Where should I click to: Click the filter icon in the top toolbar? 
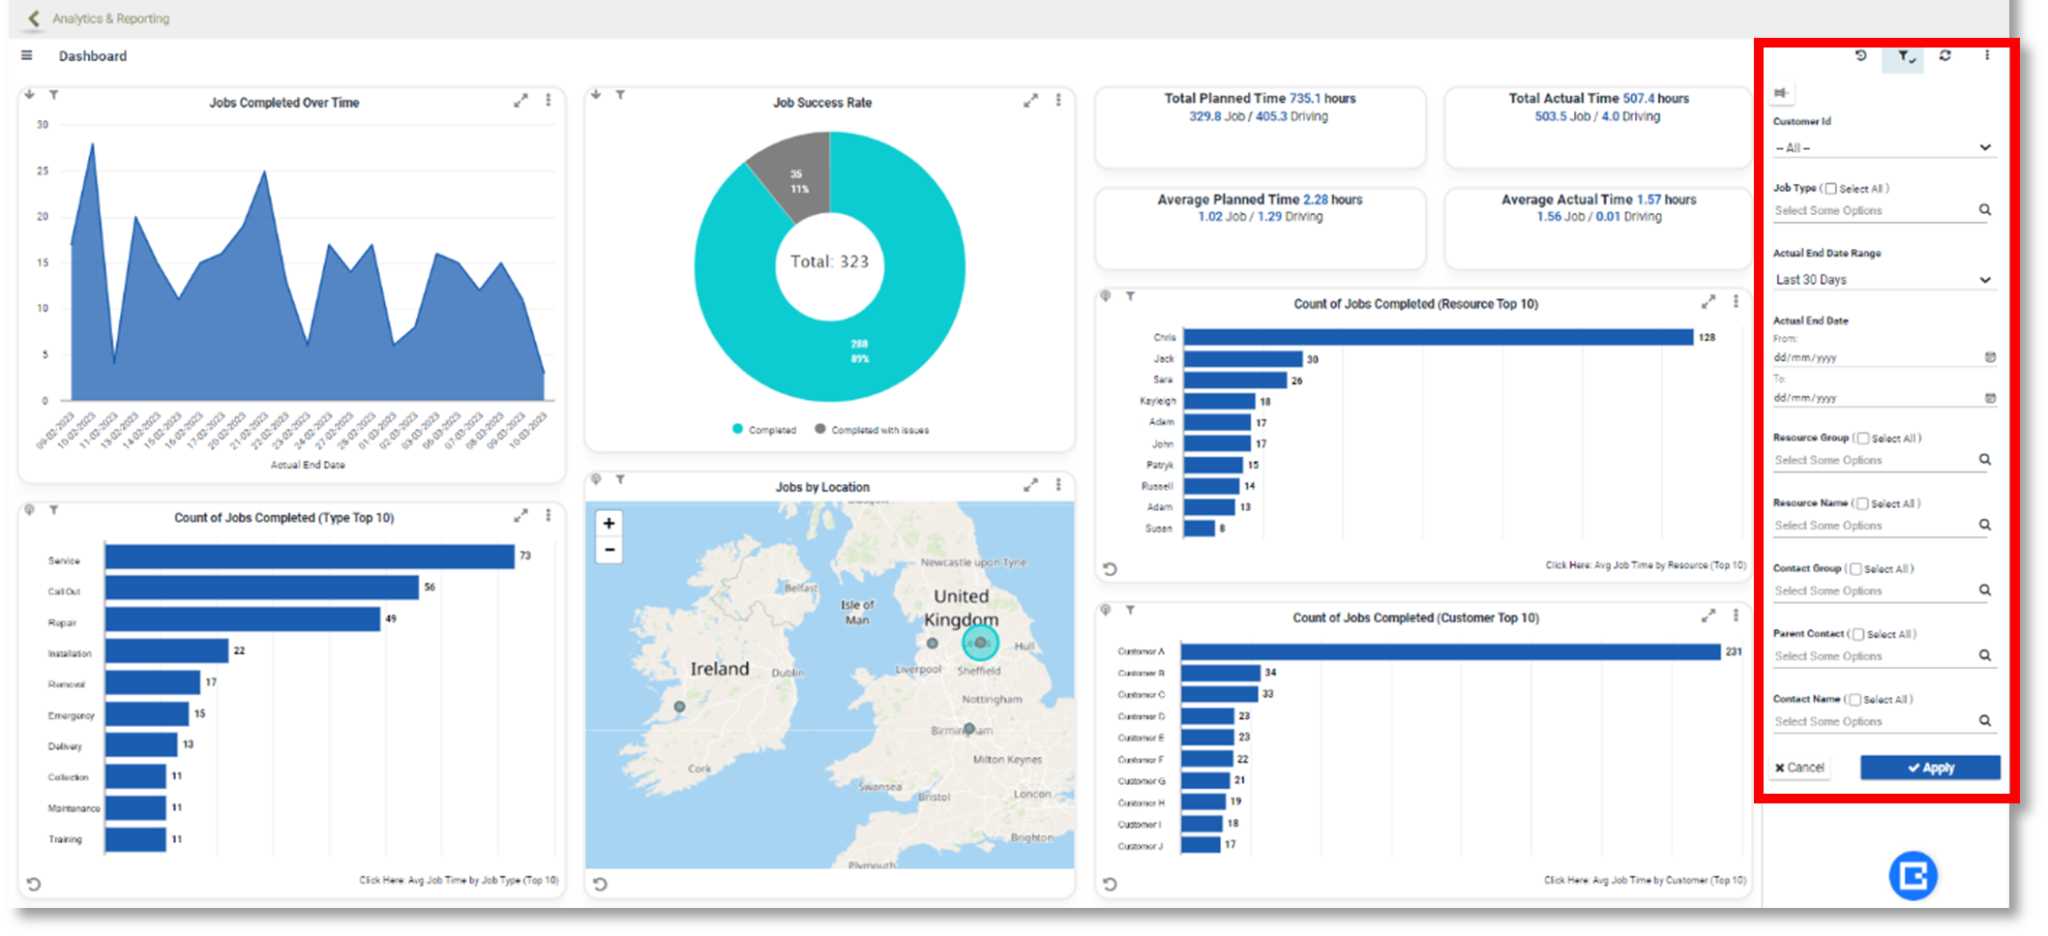tap(1905, 57)
